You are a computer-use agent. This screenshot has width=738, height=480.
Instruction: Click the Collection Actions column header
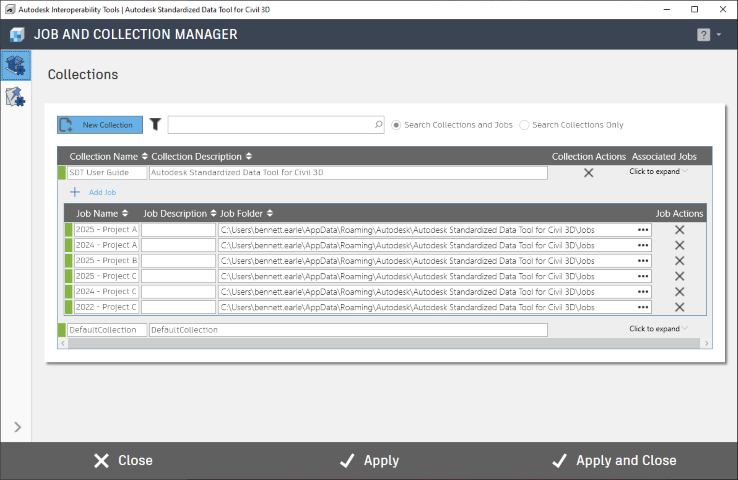click(x=588, y=156)
